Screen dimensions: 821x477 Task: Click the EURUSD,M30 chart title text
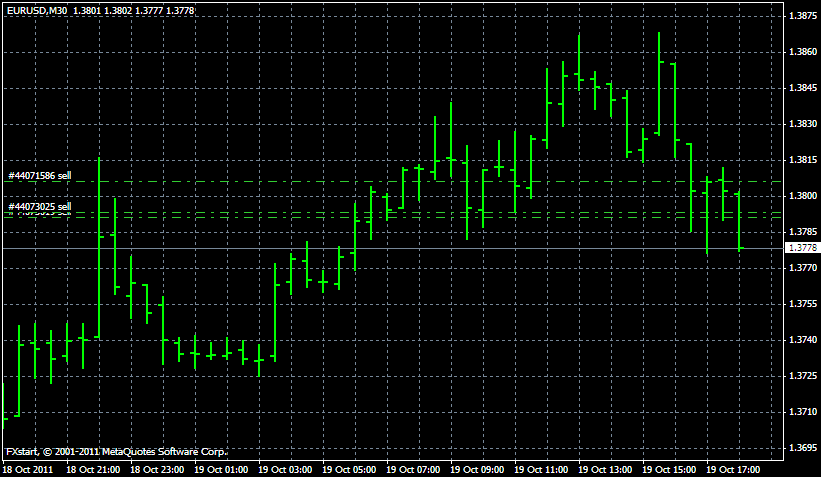[37, 10]
